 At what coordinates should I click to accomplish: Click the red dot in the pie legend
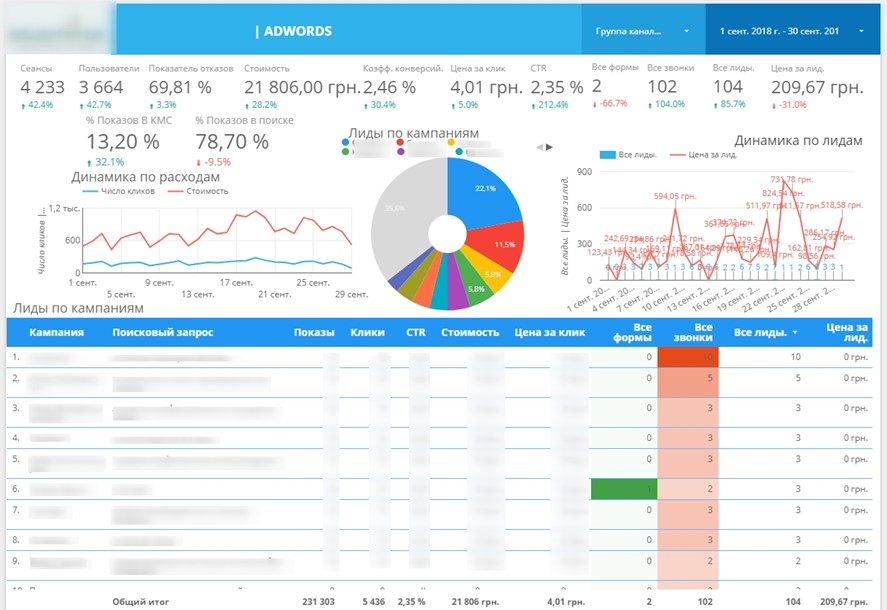[401, 142]
